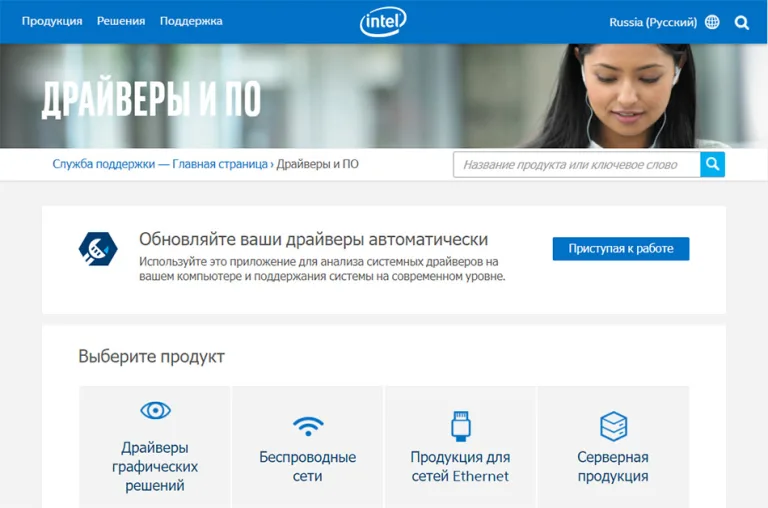Click the ДРАЙВЕРЫ И ПО banner title
The image size is (768, 508).
coord(151,99)
